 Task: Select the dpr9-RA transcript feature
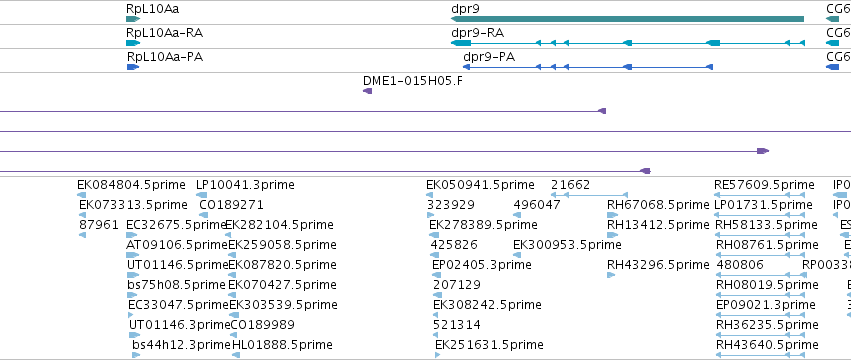[x=628, y=43]
